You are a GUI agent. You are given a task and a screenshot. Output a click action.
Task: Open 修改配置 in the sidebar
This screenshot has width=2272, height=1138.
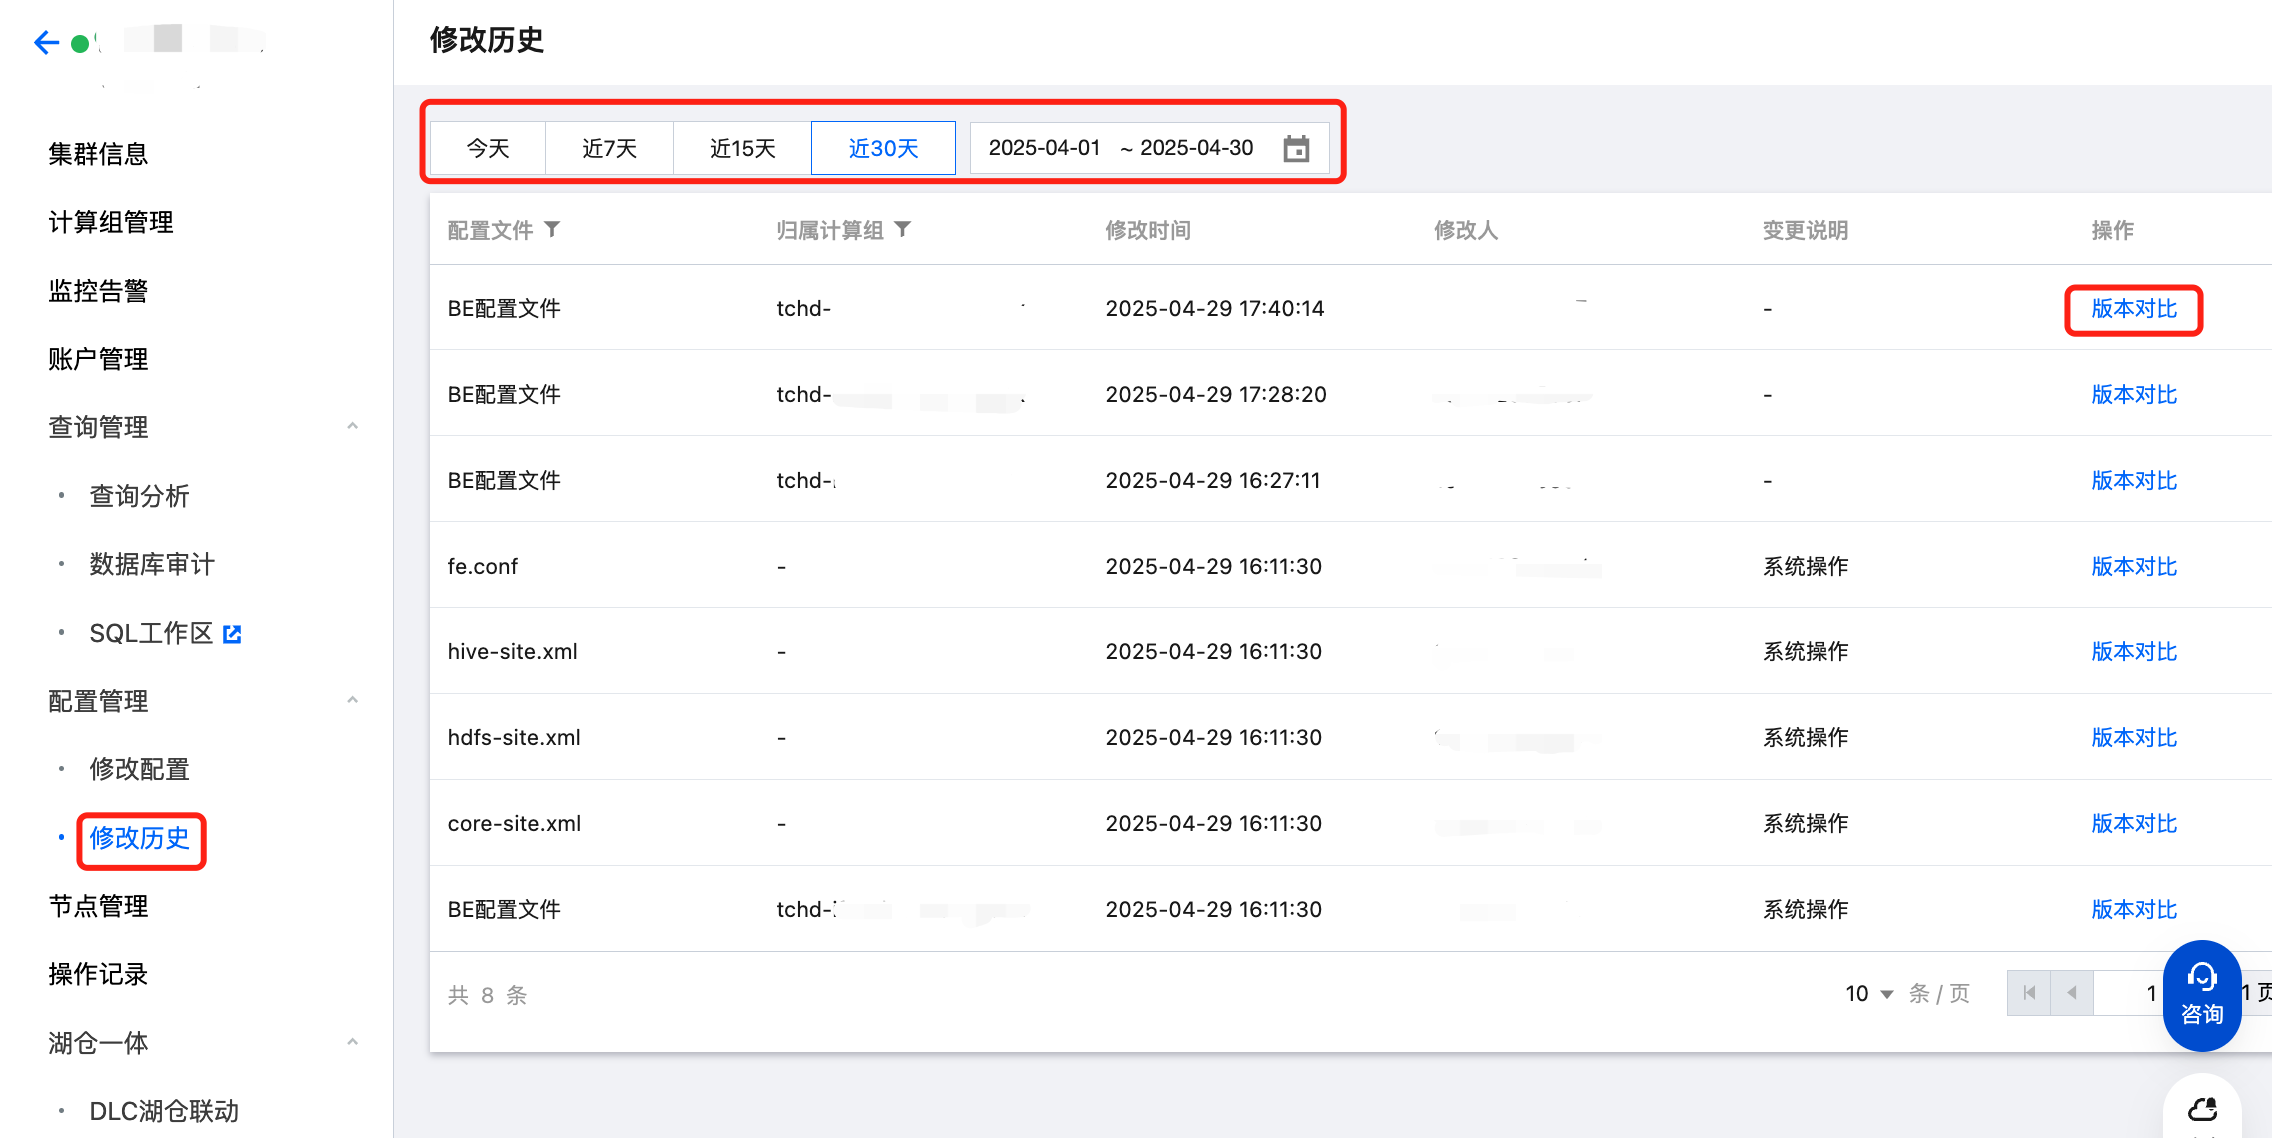click(x=139, y=769)
